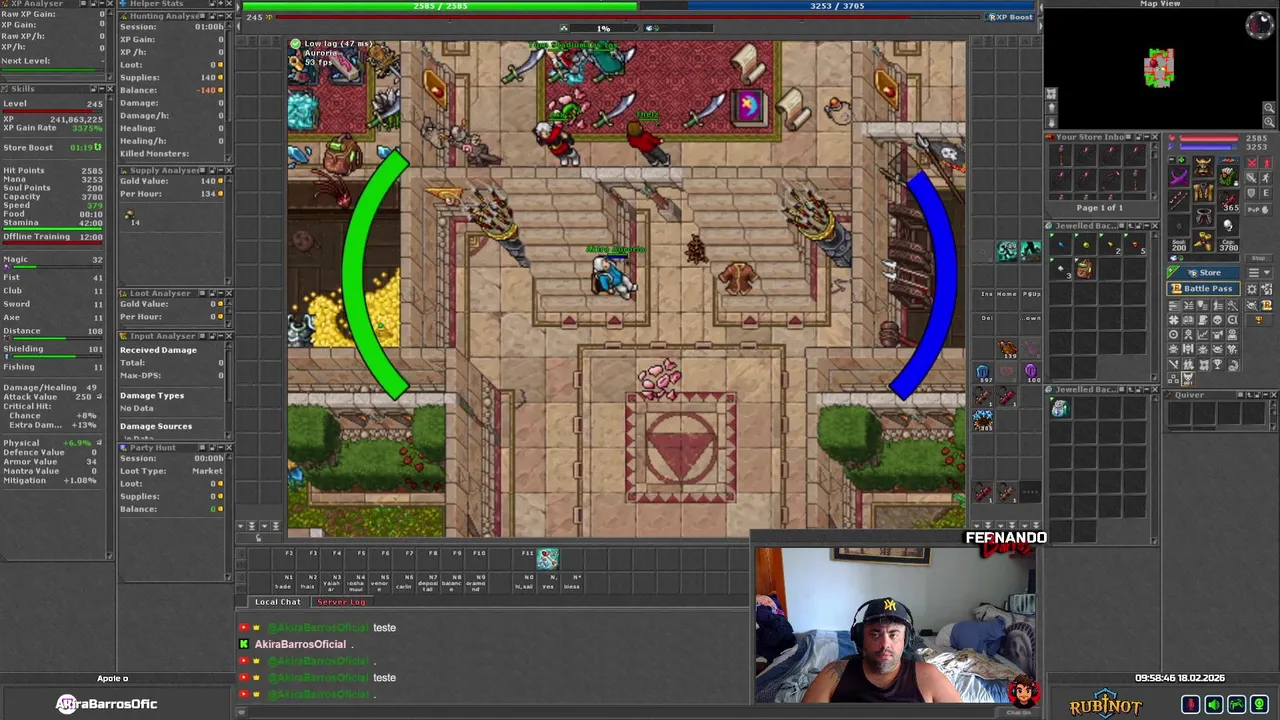Viewport: 1280px width, 720px height.
Task: Click the Store Boost refresh arrows icon
Action: [x=98, y=147]
